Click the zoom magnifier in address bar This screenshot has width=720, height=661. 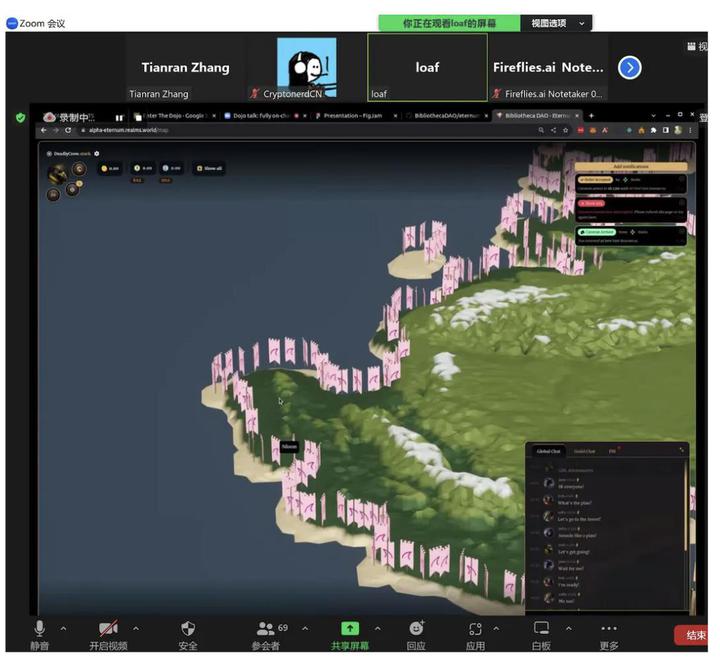tap(541, 130)
